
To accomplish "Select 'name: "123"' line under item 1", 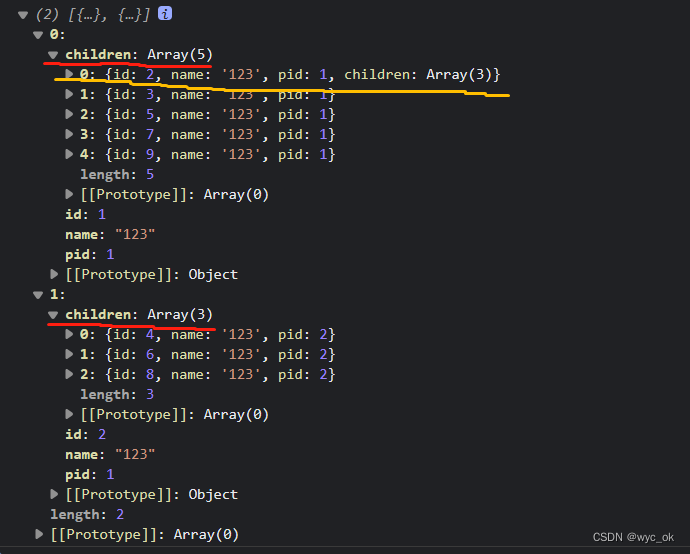I will pos(110,454).
